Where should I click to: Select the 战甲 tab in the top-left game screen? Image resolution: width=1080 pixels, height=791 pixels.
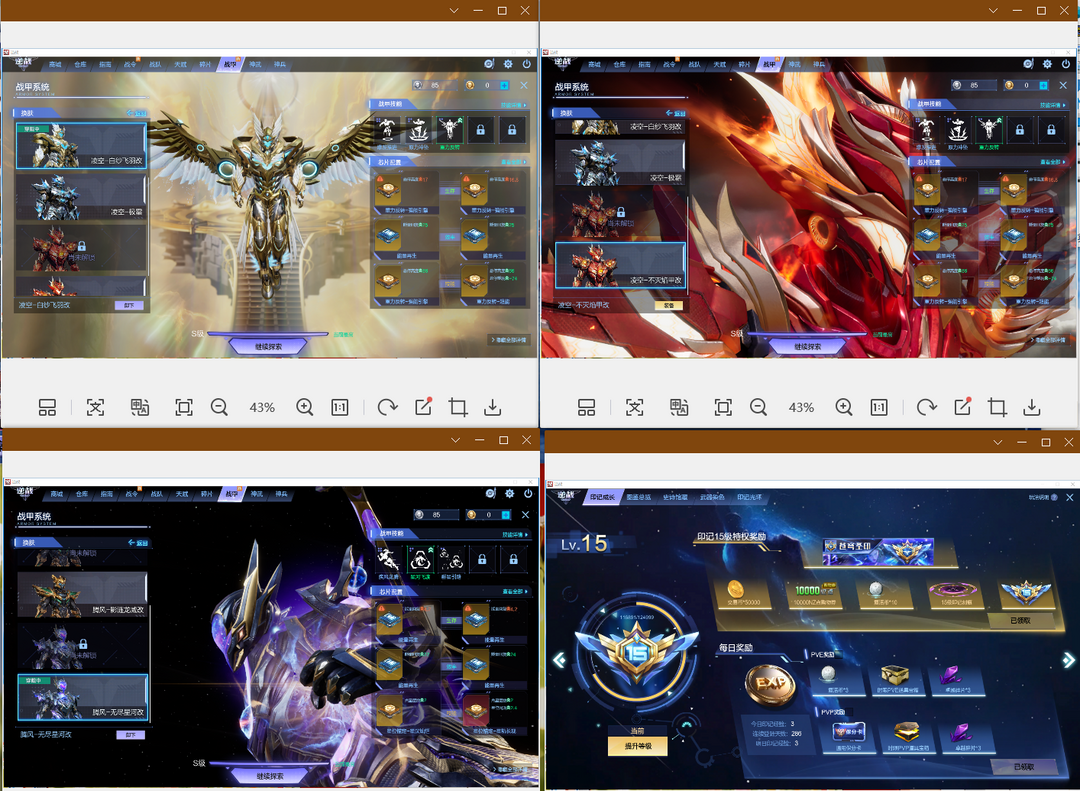[x=231, y=64]
